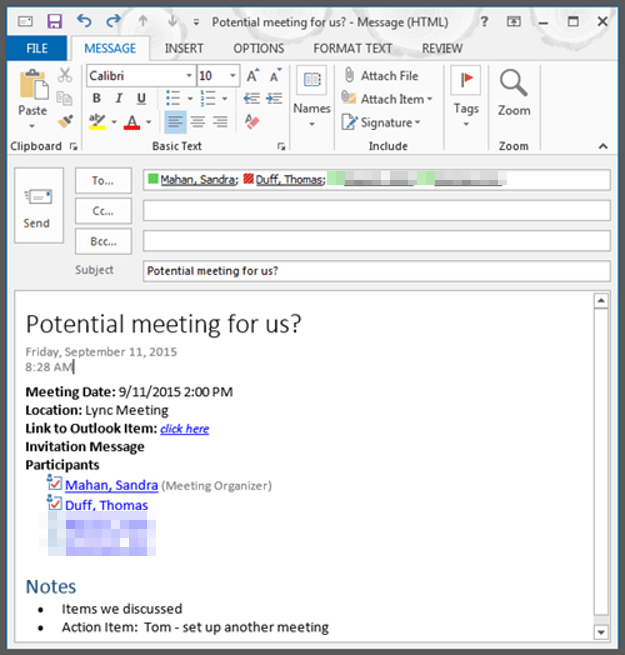The height and width of the screenshot is (655, 625).
Task: Open the Customize Quick Access Toolbar menu
Action: pyautogui.click(x=196, y=22)
